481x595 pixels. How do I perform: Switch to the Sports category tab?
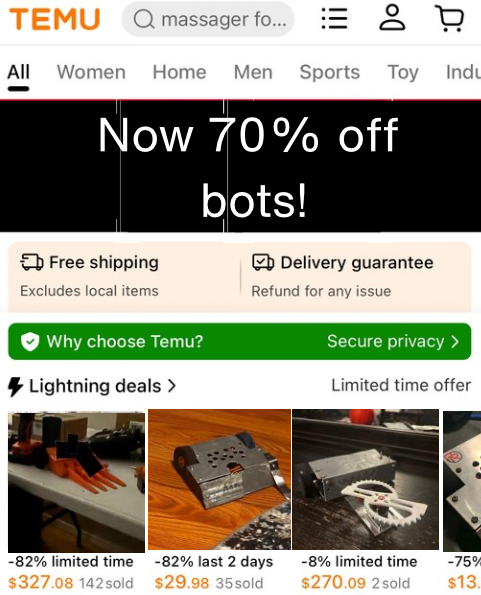(x=330, y=72)
